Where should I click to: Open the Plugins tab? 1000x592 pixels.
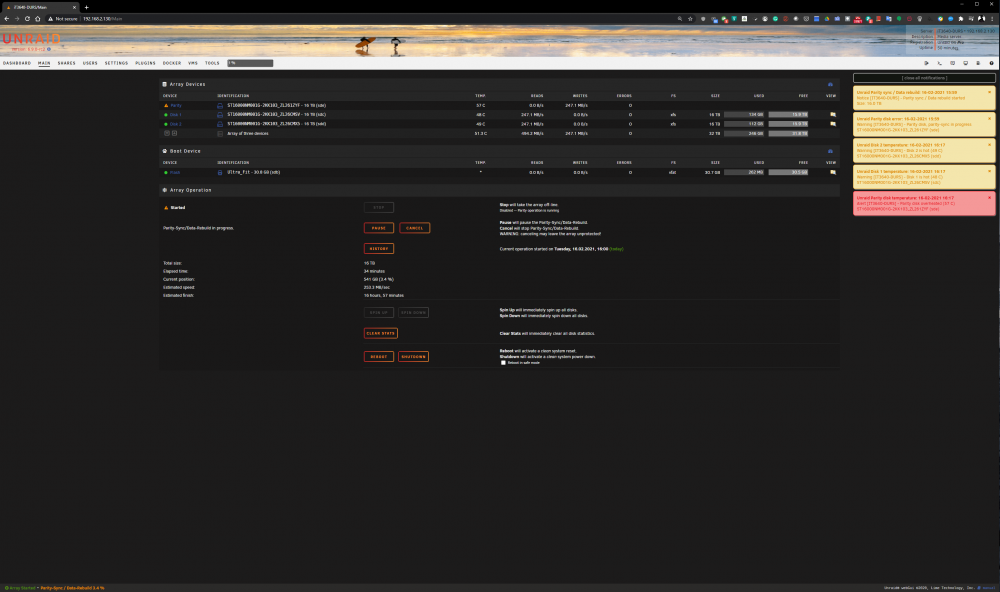tap(145, 63)
